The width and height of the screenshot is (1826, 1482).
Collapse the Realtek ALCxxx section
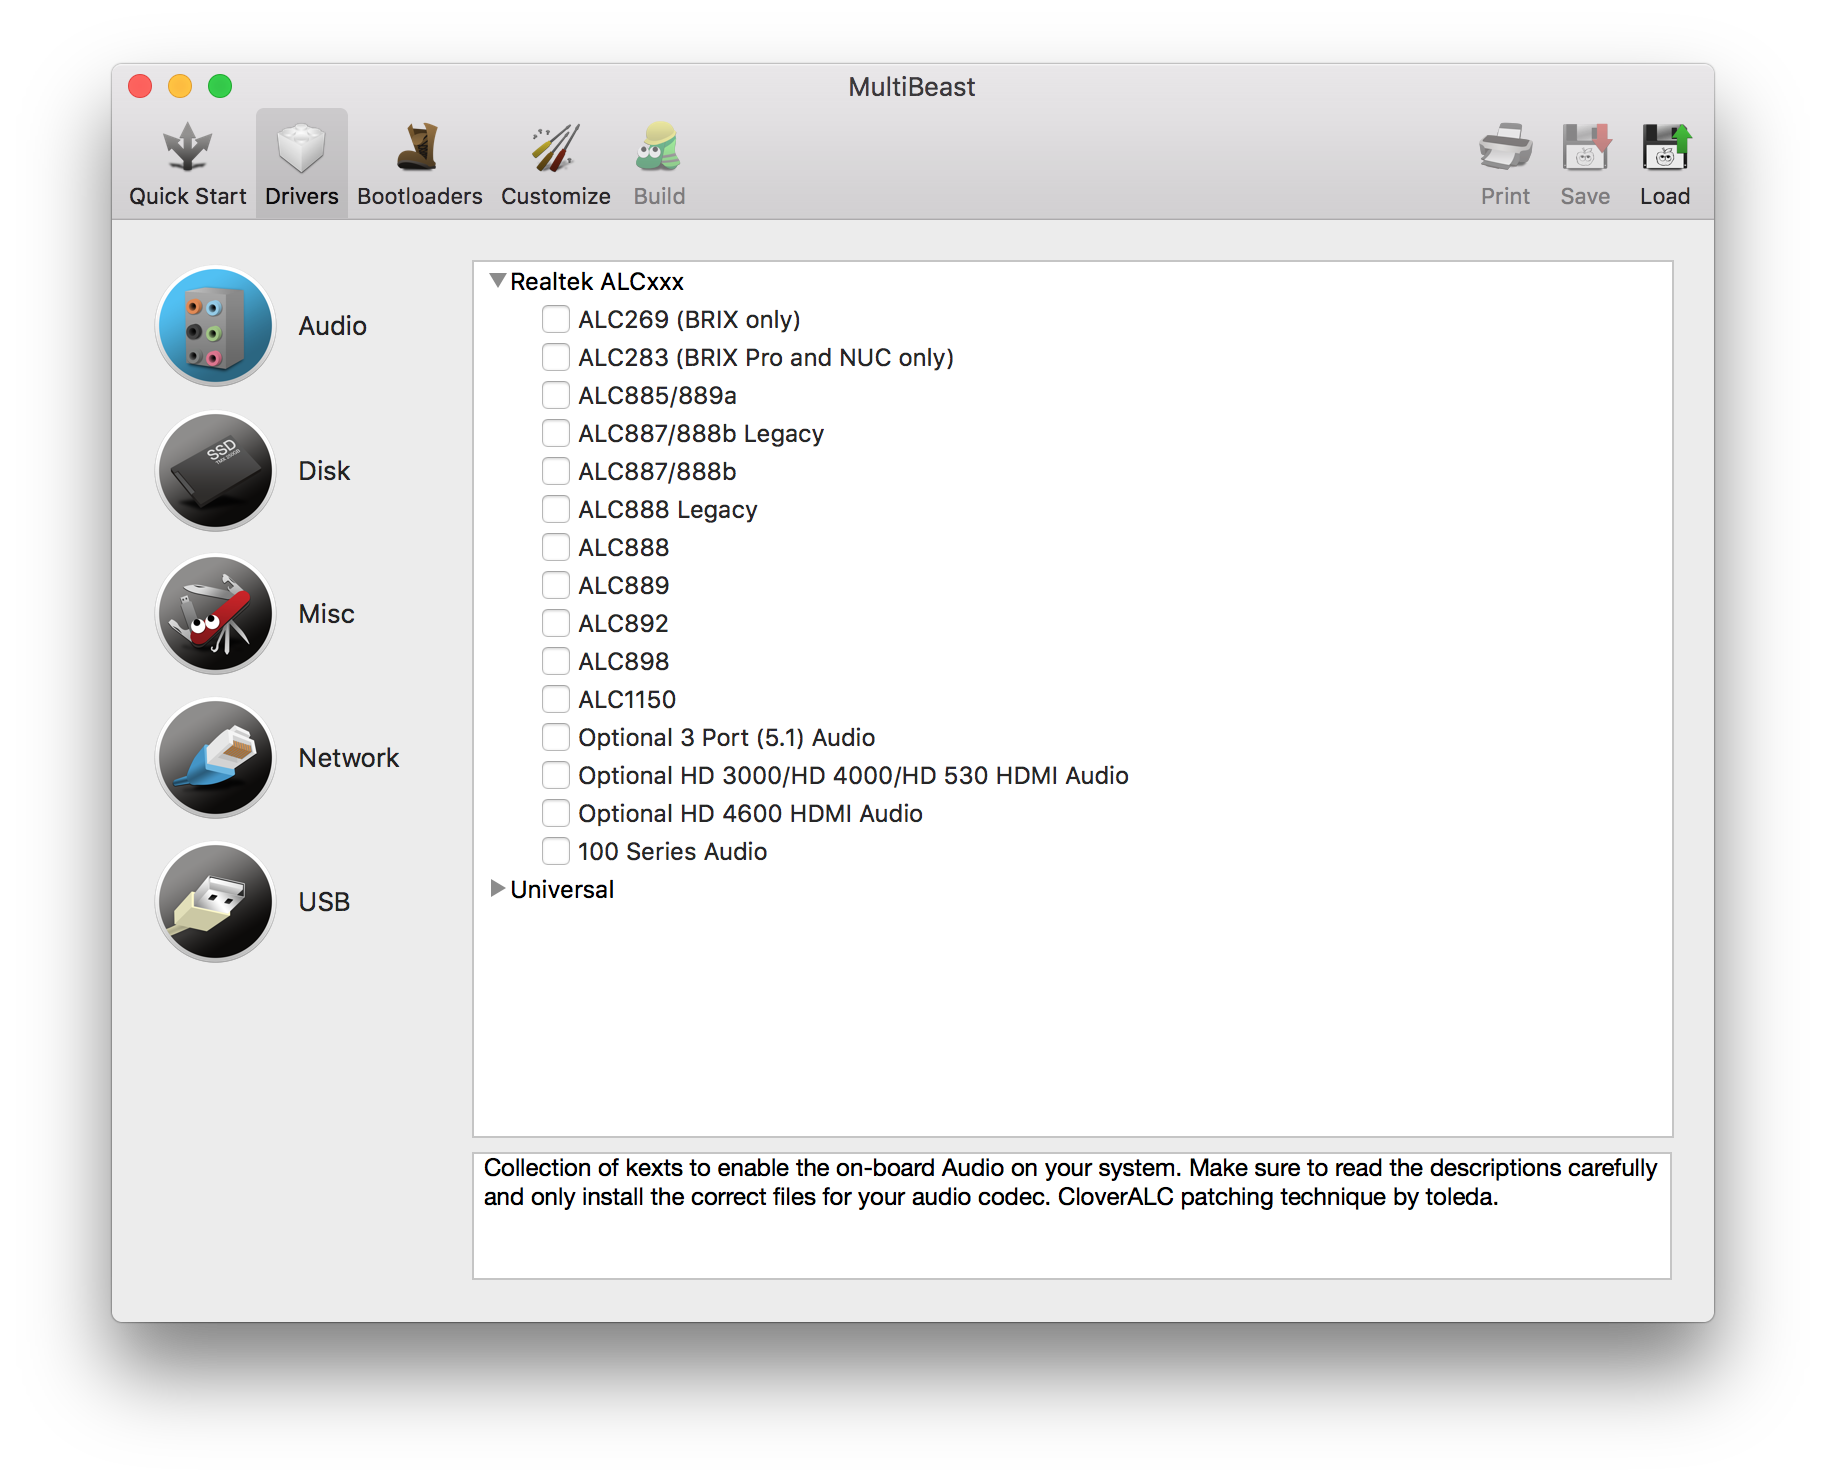497,281
